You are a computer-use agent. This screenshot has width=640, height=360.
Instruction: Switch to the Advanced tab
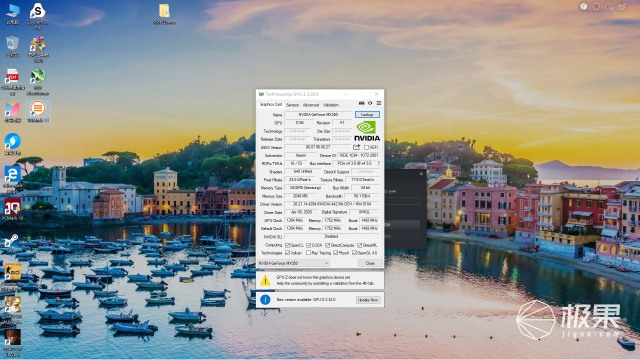(x=311, y=105)
